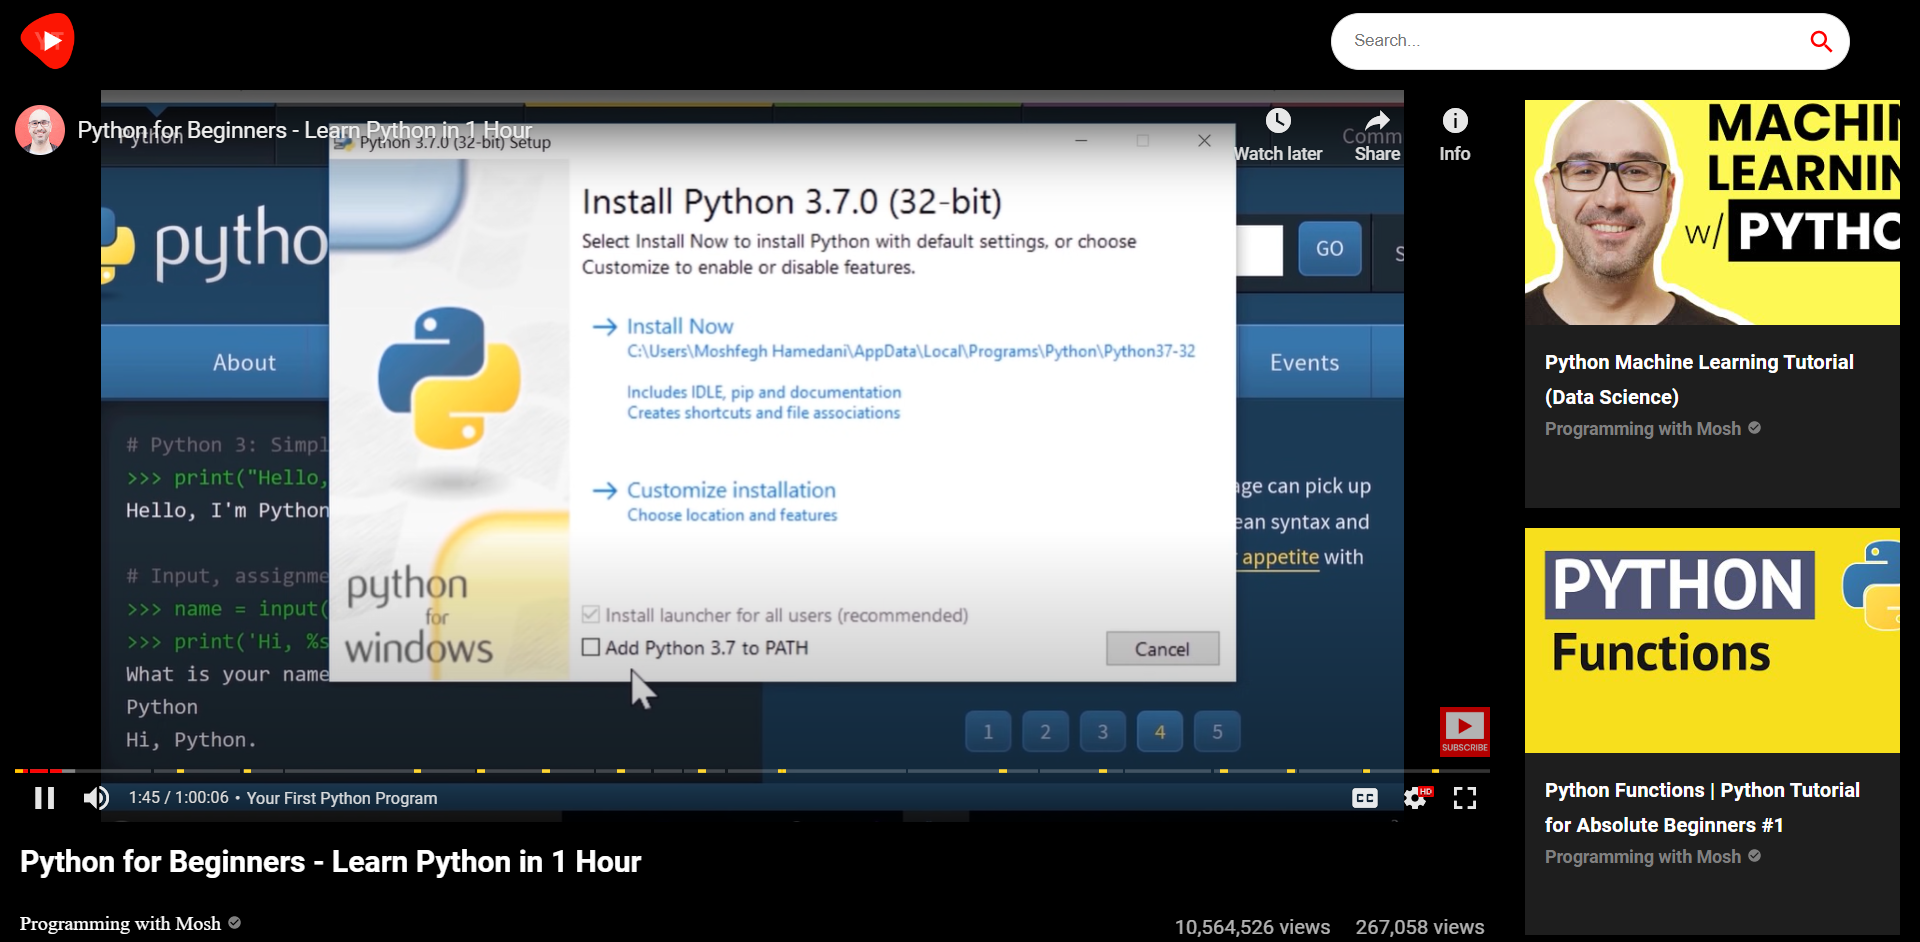
Task: Show the video Info panel
Action: pyautogui.click(x=1455, y=135)
